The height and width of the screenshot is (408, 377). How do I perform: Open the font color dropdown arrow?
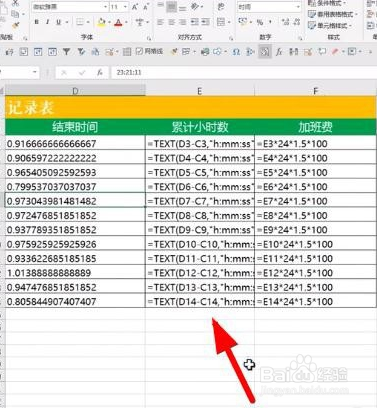(127, 22)
